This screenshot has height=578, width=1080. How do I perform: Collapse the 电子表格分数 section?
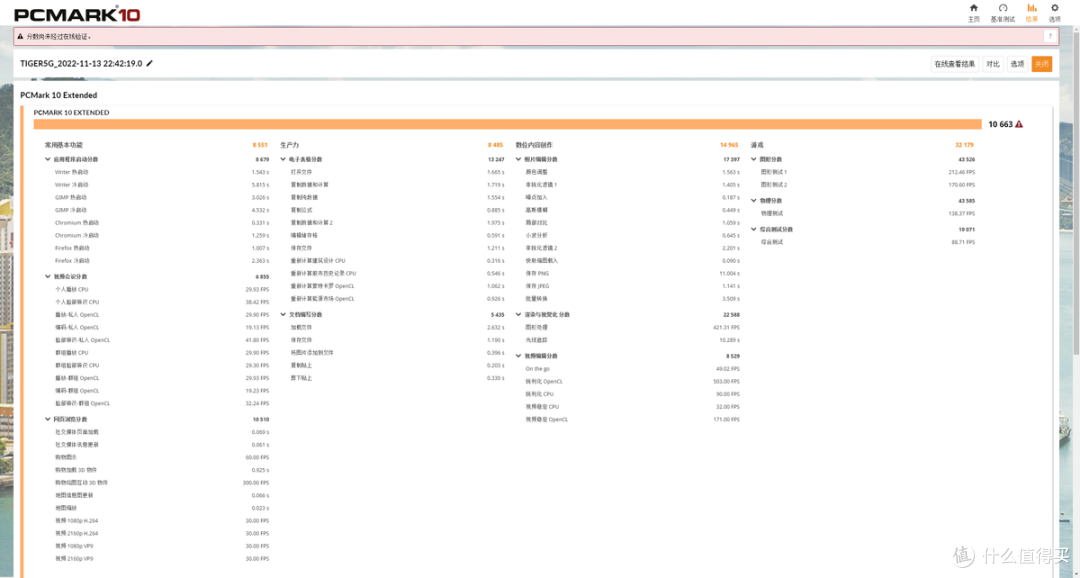[283, 159]
